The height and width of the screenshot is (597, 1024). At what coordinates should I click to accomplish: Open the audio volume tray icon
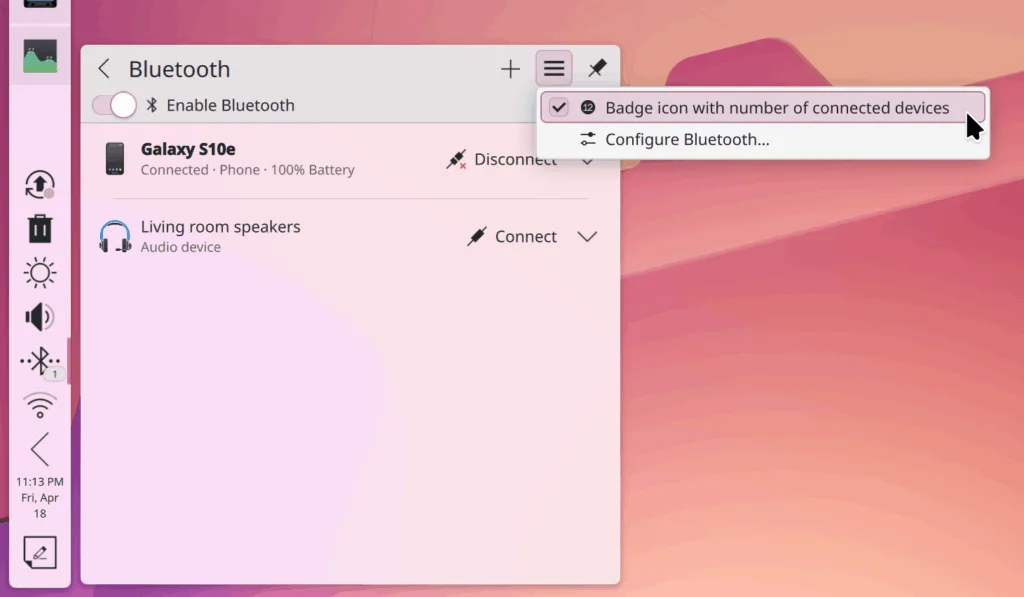40,318
